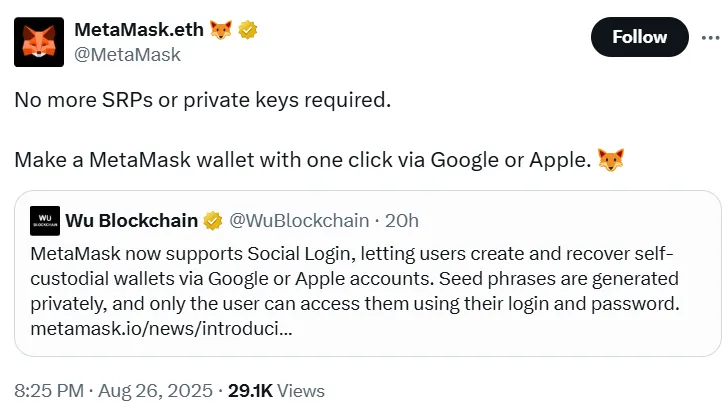Click the 8:25 PM post time
This screenshot has height=420, width=725.
(49, 391)
